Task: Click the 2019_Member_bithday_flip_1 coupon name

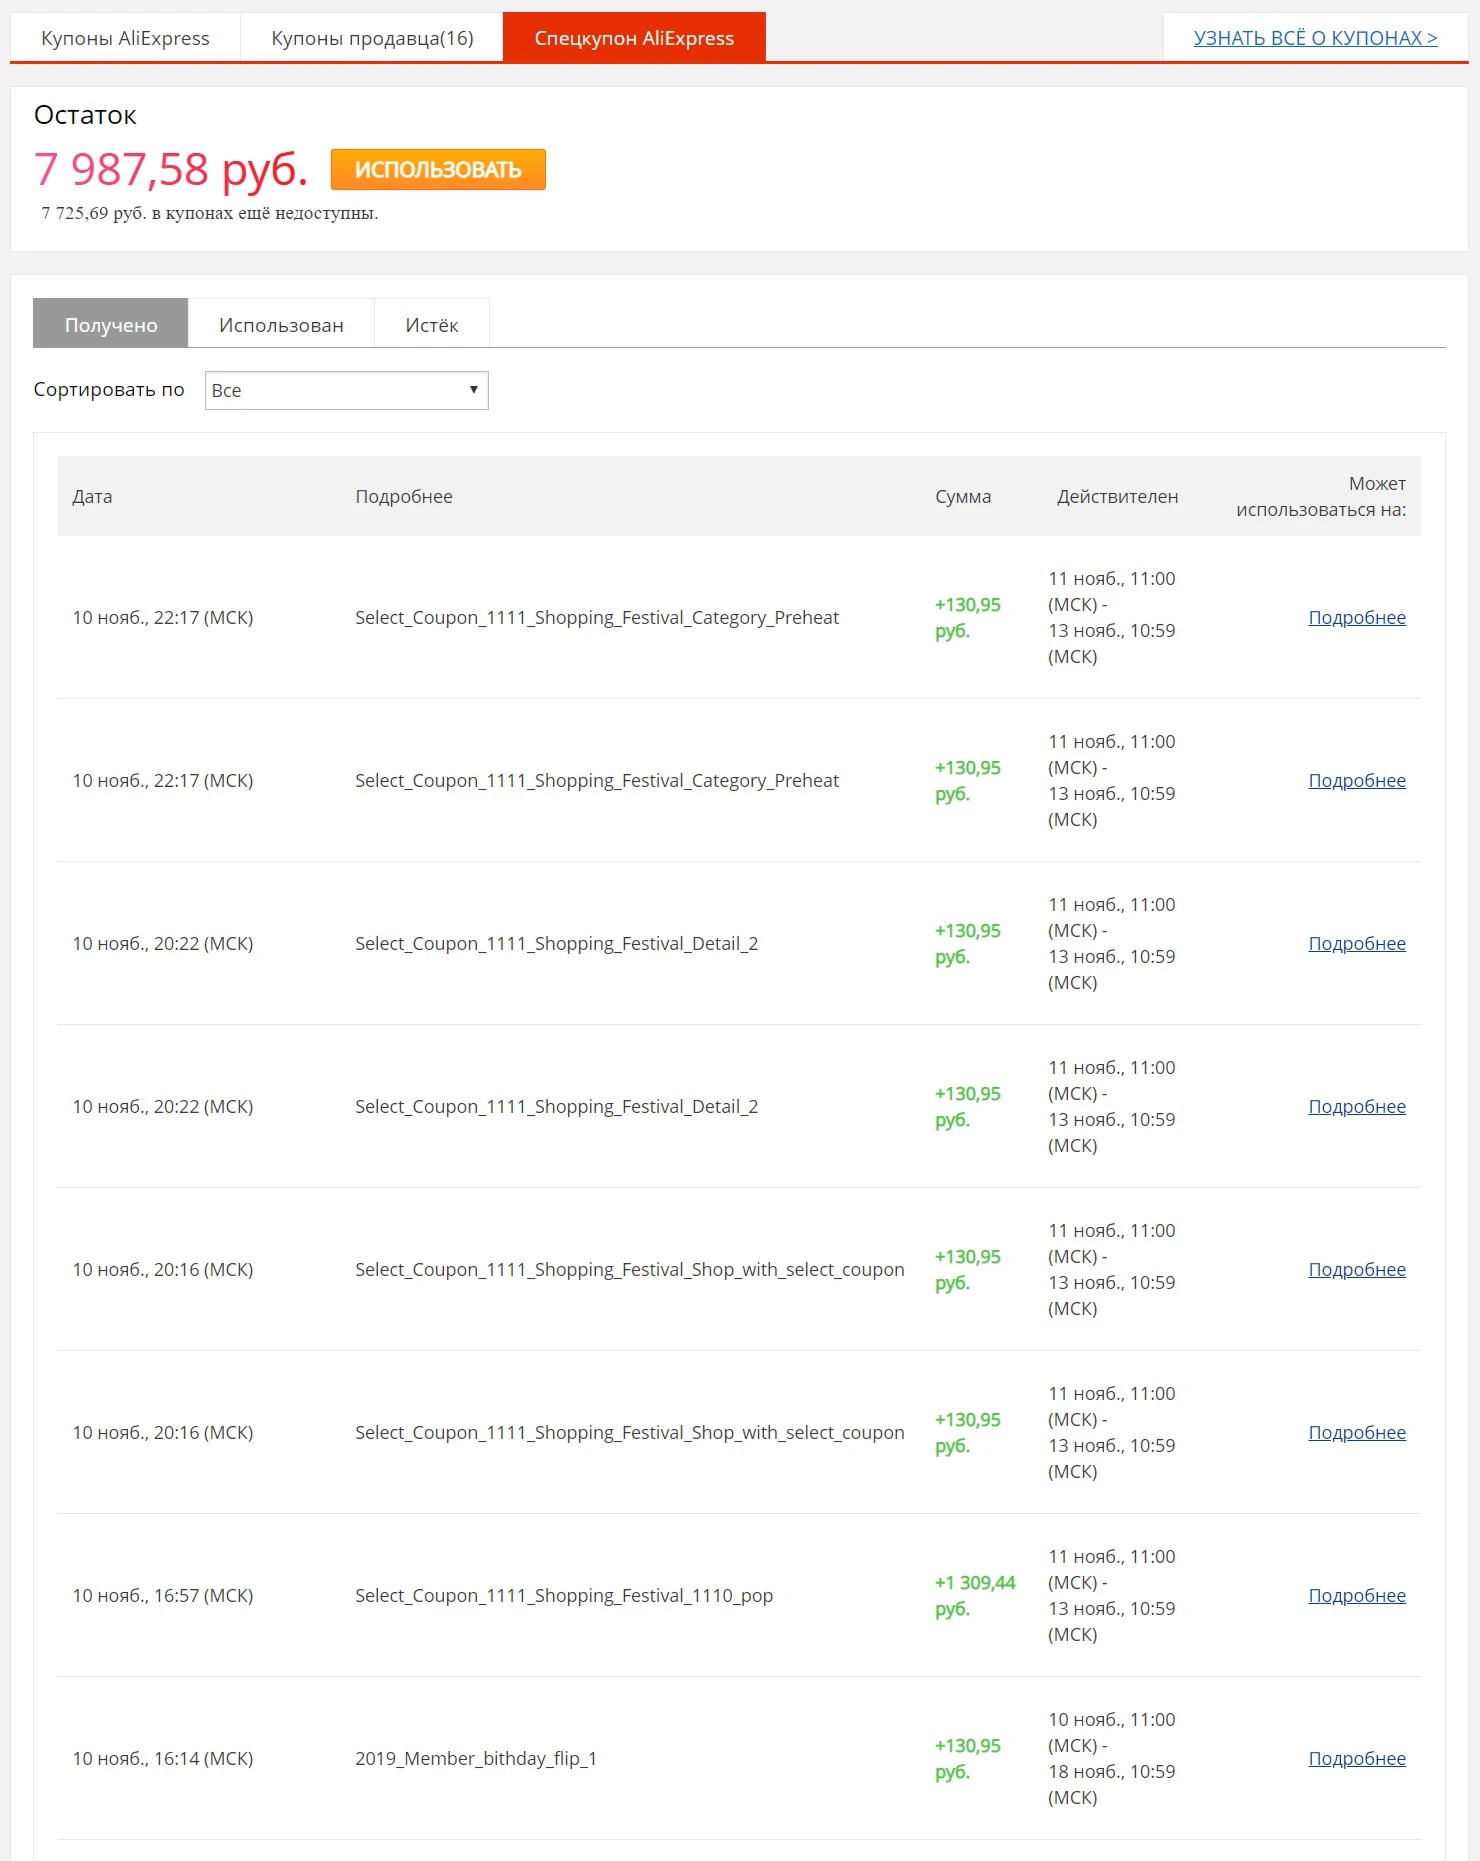Action: [476, 1758]
